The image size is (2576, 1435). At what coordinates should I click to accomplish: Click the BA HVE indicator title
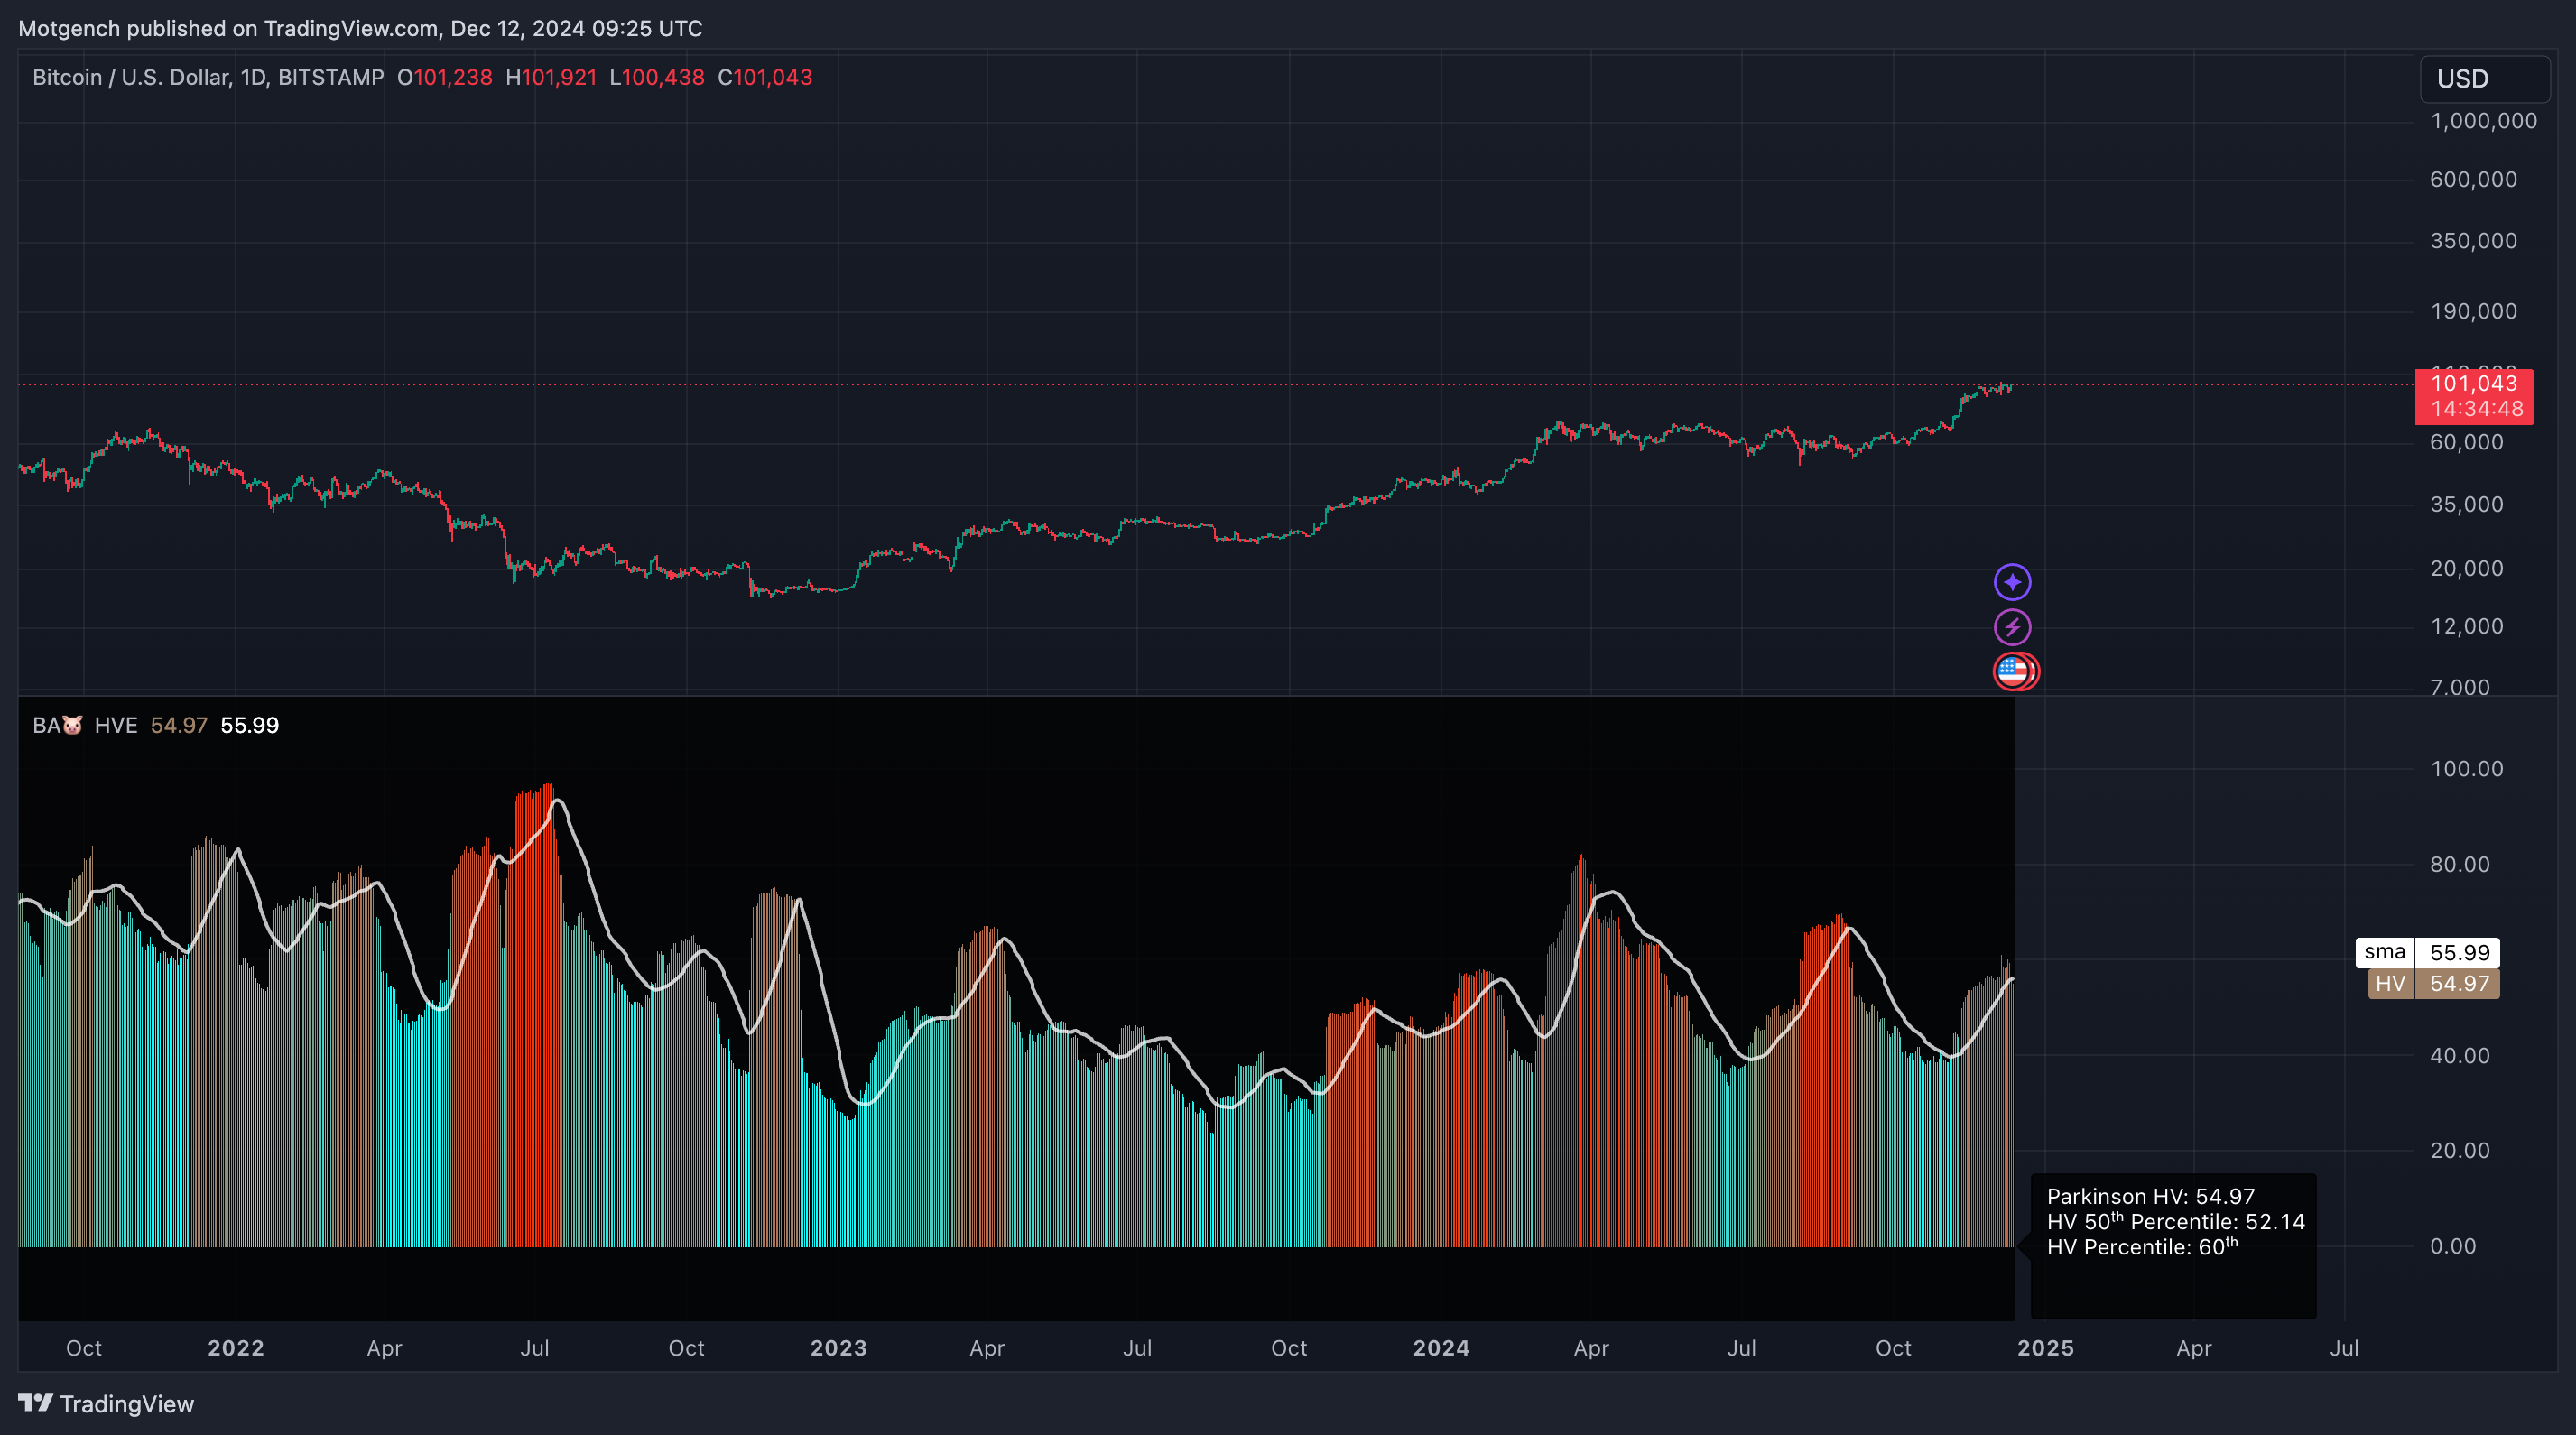(85, 725)
